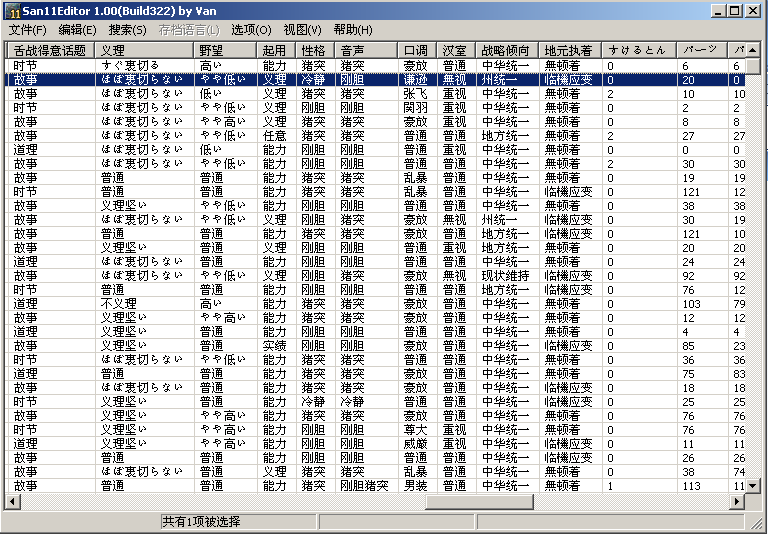This screenshot has height=534, width=768.
Task: Sort by the 舌战得意话题 column header
Action: pyautogui.click(x=51, y=50)
